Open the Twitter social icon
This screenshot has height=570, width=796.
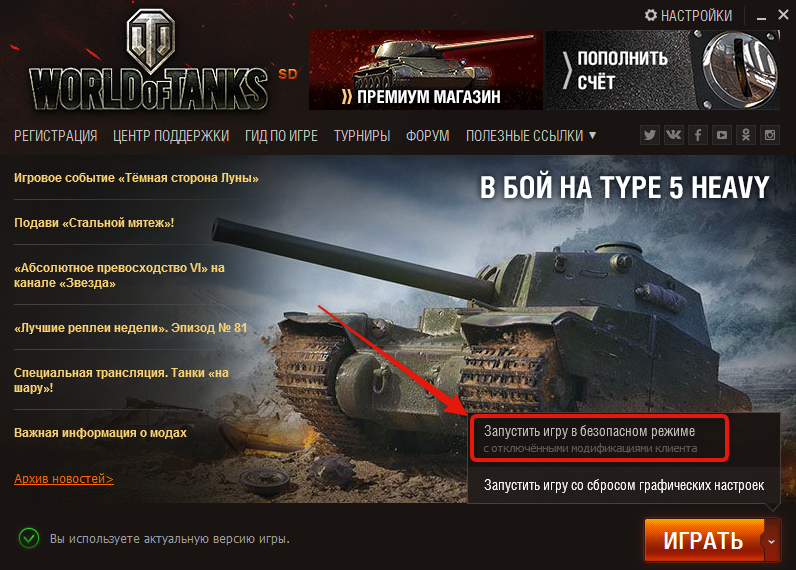(649, 135)
